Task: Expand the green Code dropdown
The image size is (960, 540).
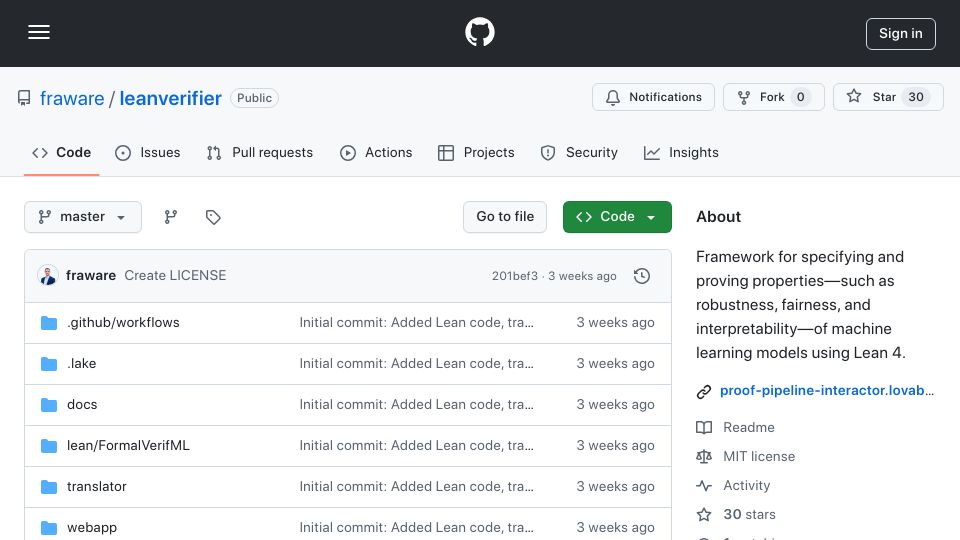Action: [x=617, y=217]
